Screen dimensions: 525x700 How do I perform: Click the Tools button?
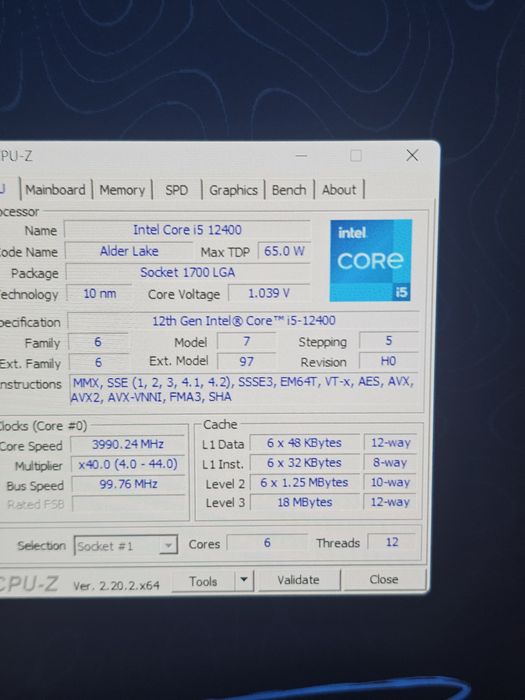(x=203, y=581)
